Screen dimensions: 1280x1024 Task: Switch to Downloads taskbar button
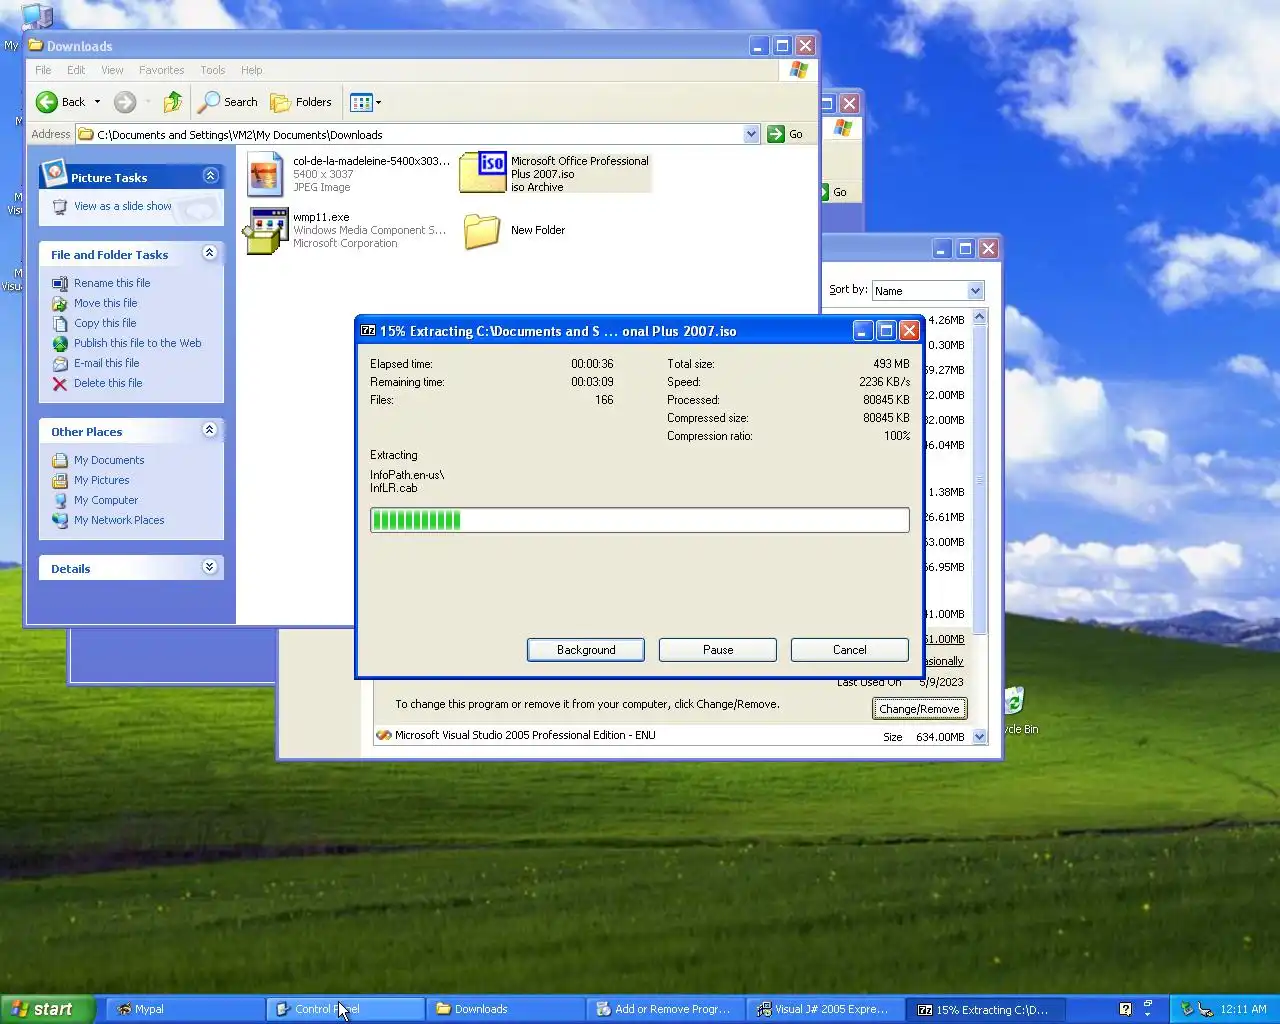505,1009
